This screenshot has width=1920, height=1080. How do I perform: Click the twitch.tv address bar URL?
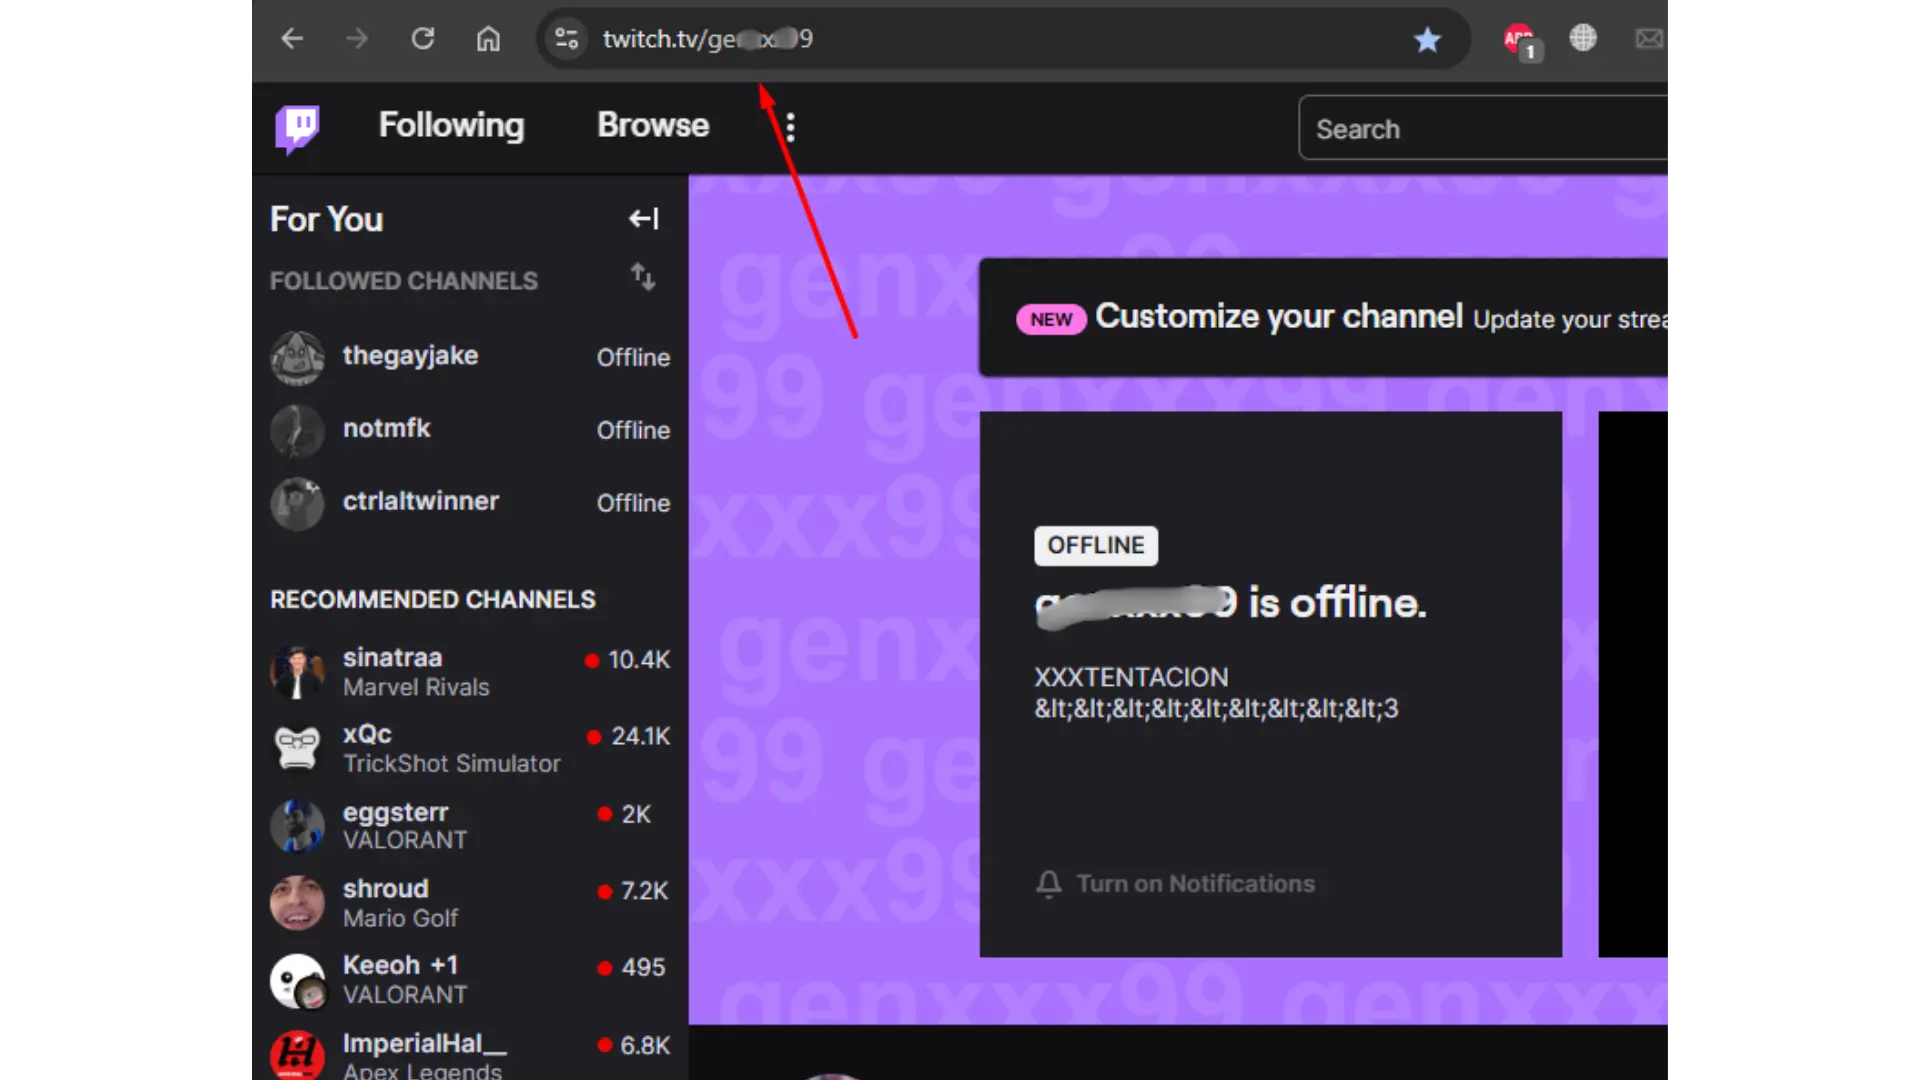pos(708,39)
